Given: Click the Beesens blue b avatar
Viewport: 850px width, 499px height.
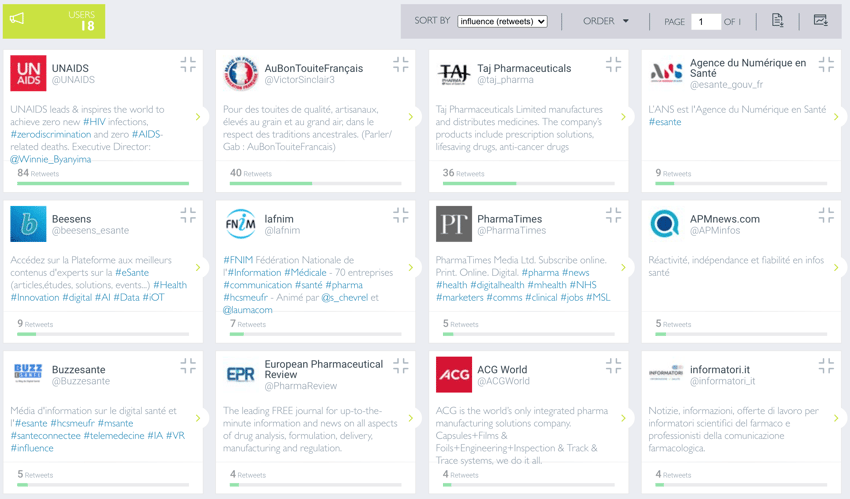Looking at the screenshot, I should (28, 224).
